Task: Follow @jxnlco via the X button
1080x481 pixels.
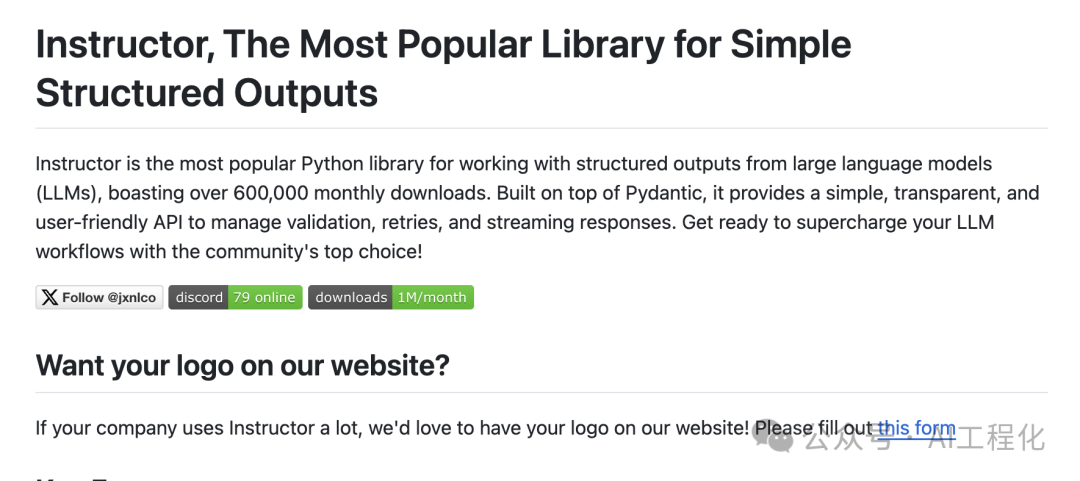Action: [99, 298]
